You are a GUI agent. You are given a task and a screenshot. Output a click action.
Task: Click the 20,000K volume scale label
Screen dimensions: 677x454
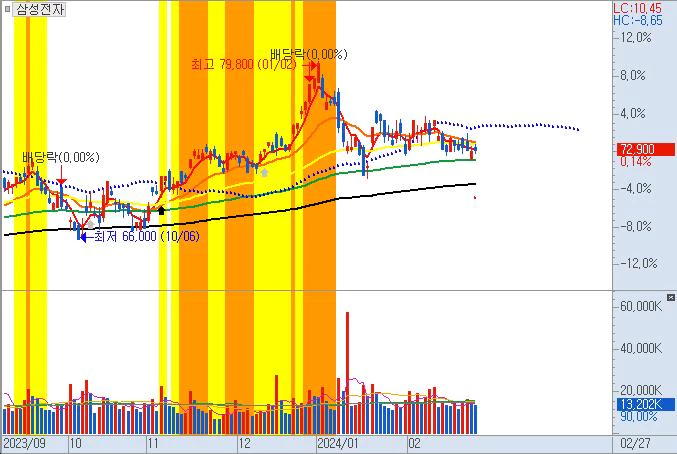[x=641, y=390]
